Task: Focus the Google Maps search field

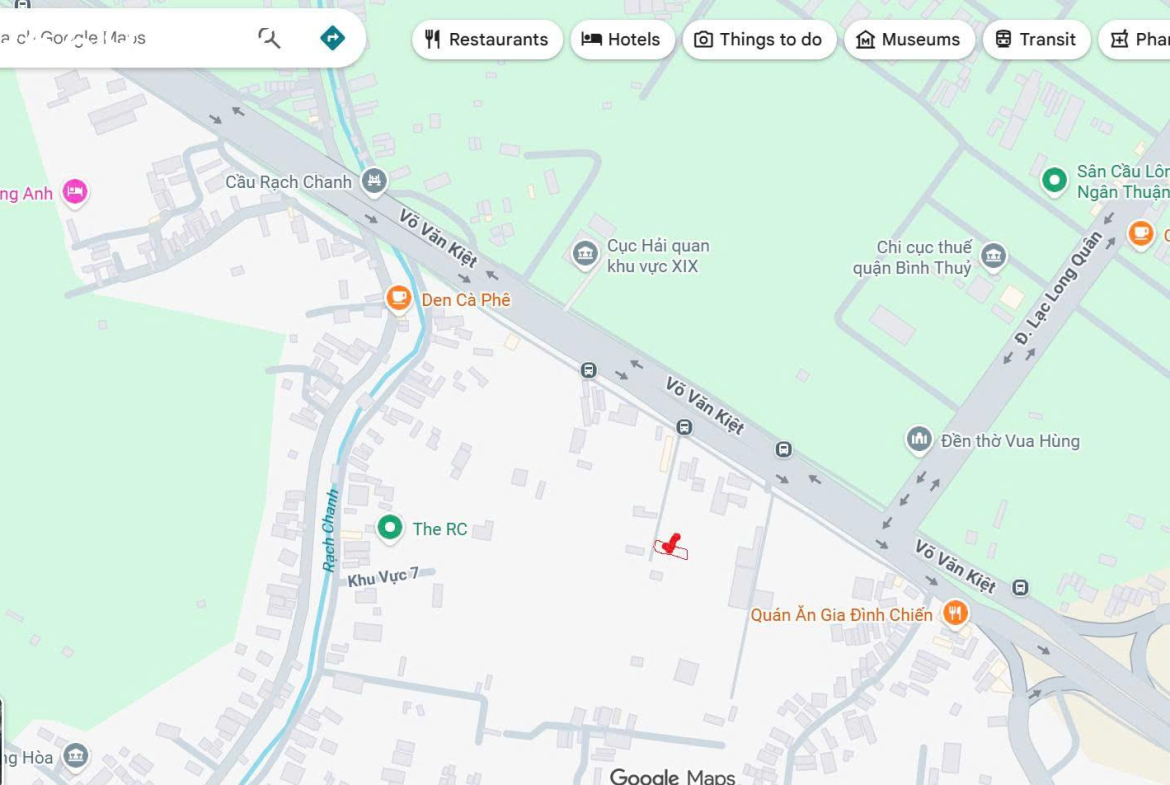Action: [x=120, y=39]
